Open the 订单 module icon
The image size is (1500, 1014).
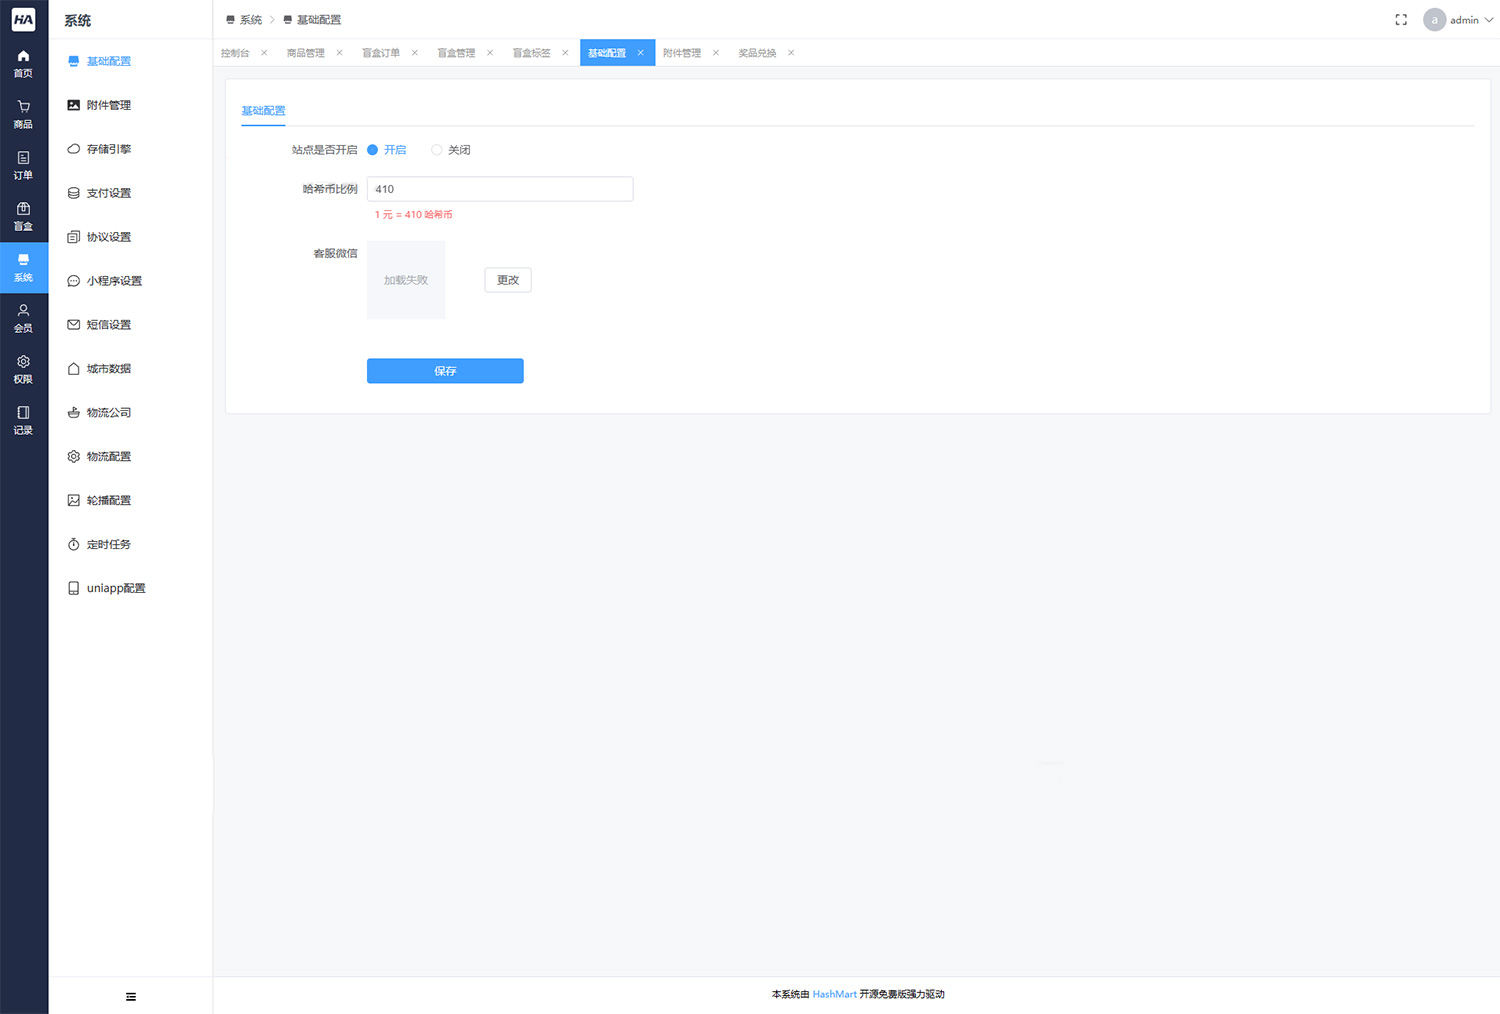coord(23,165)
